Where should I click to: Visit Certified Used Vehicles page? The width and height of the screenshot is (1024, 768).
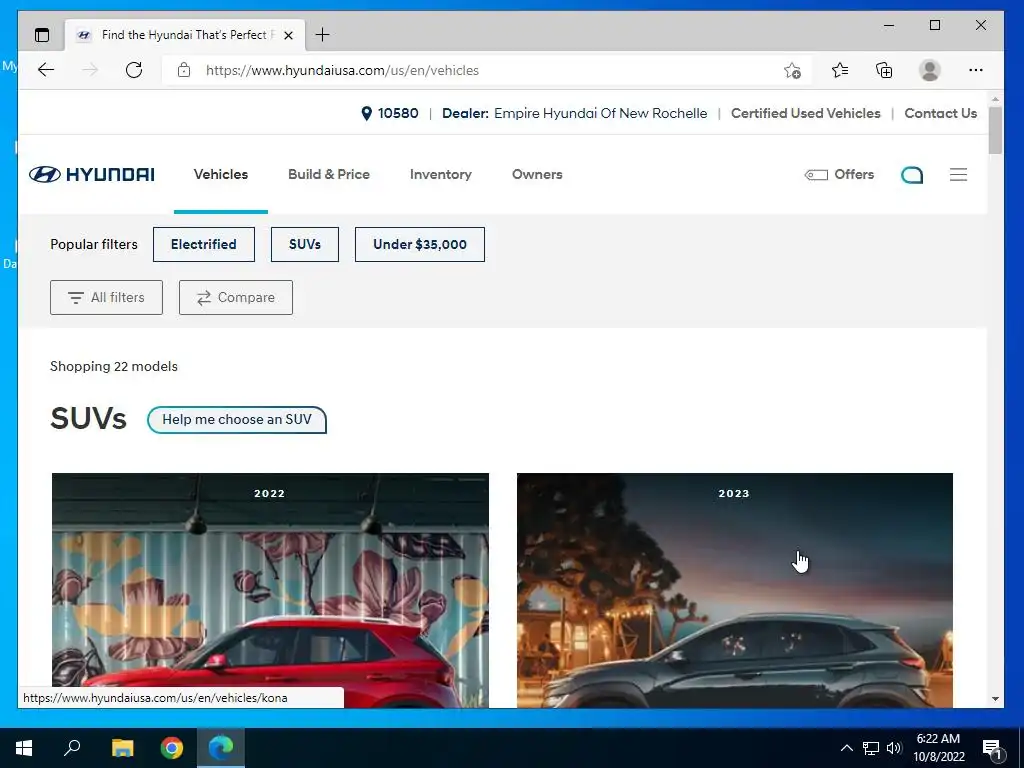click(x=805, y=113)
